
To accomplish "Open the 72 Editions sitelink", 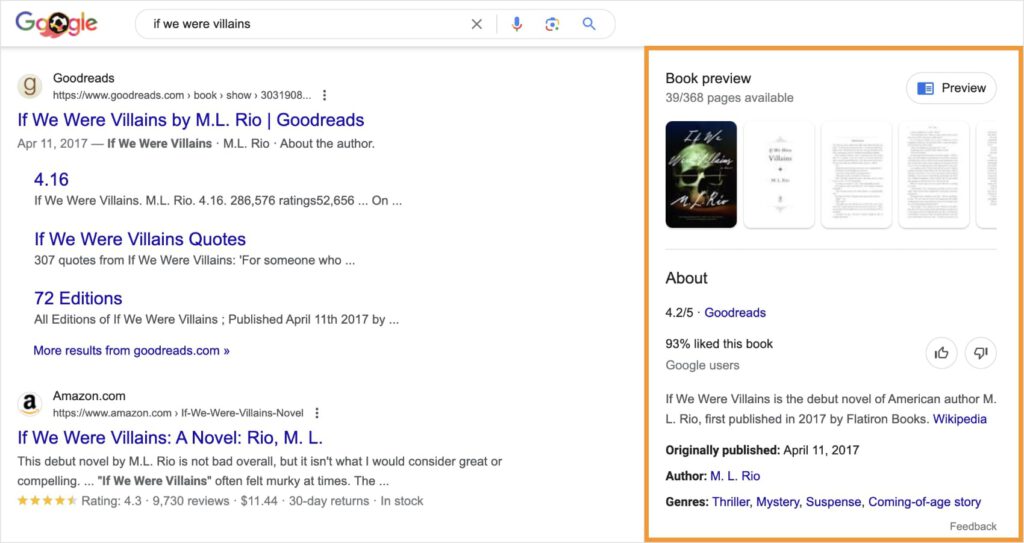I will (78, 298).
